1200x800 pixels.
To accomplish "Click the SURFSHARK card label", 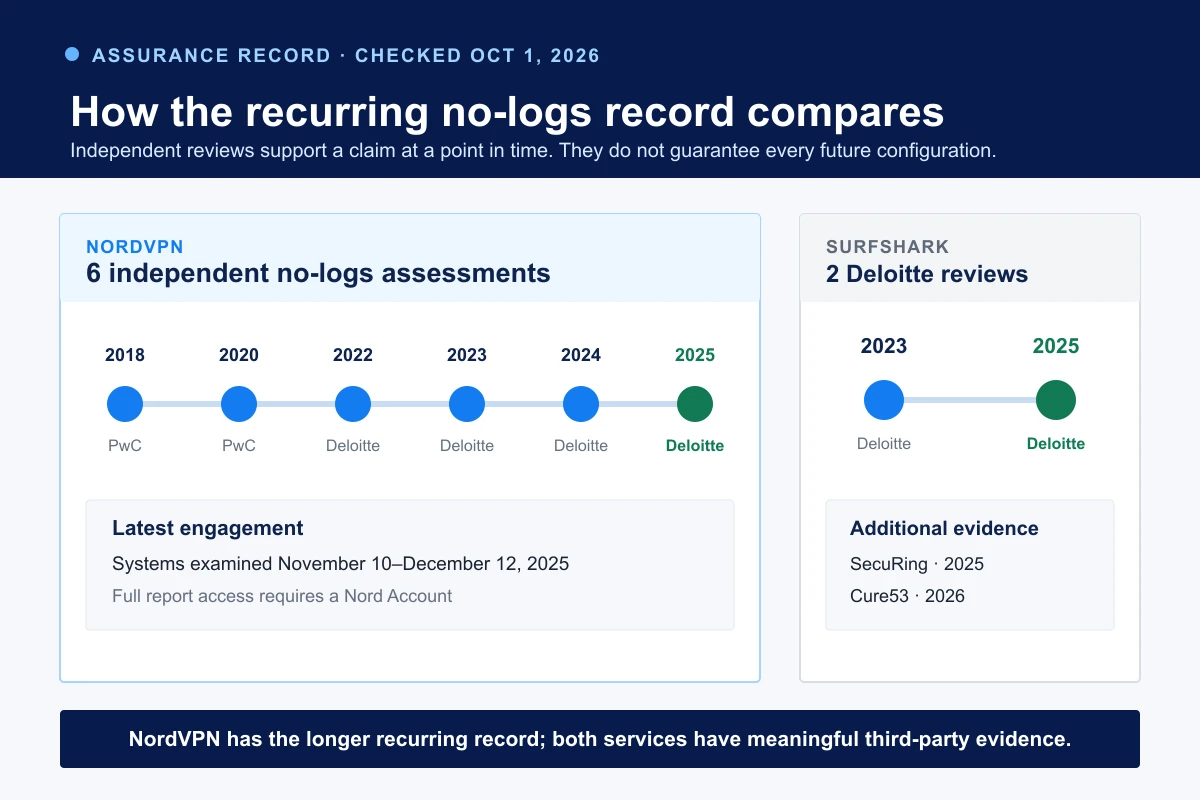I will (888, 246).
